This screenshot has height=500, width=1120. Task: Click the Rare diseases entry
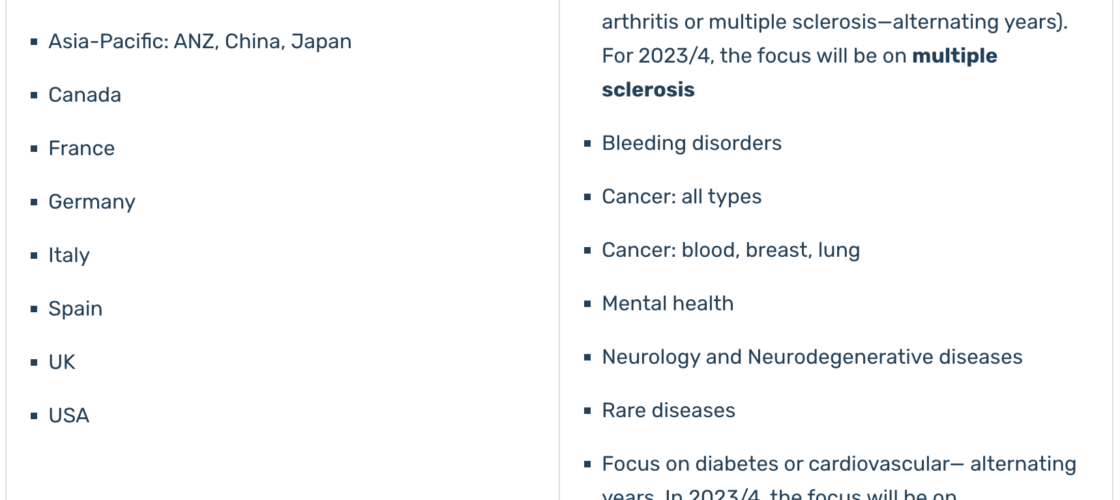coord(668,411)
